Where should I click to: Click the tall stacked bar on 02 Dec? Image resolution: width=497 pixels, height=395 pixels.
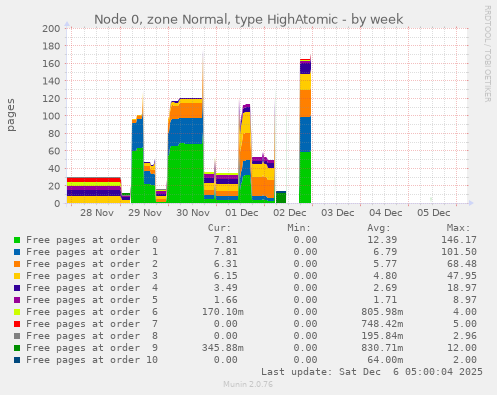tap(305, 131)
